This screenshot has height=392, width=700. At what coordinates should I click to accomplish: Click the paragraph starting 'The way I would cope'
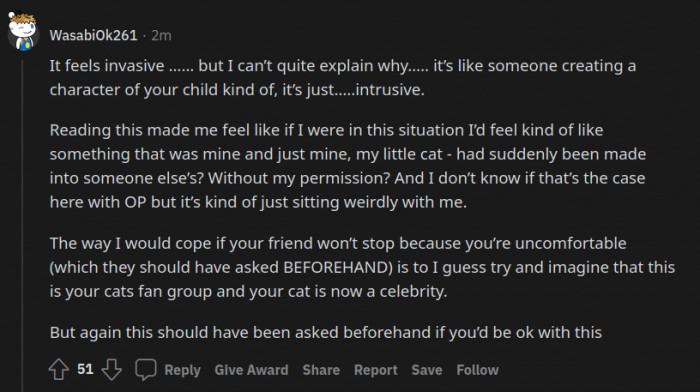coord(362,267)
